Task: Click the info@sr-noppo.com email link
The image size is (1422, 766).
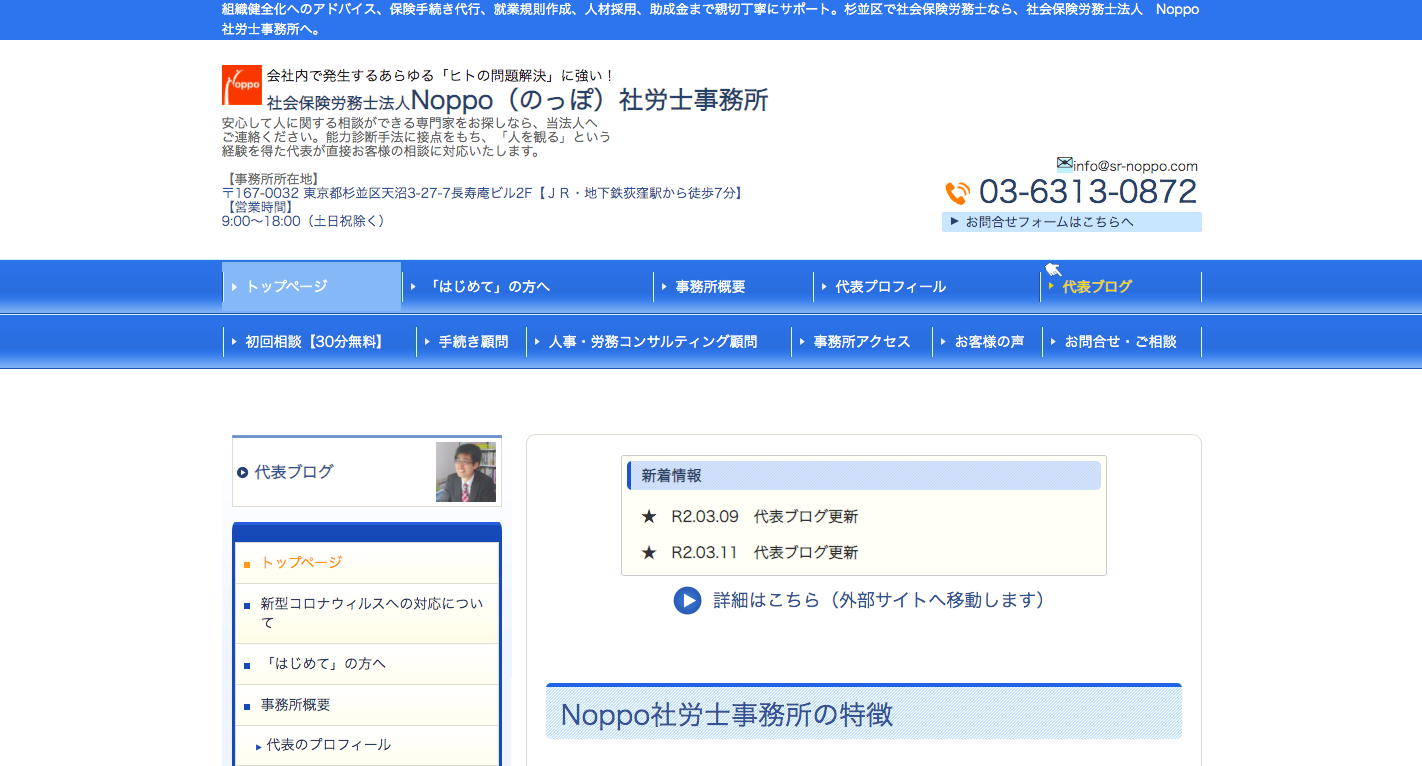Action: [x=1132, y=165]
